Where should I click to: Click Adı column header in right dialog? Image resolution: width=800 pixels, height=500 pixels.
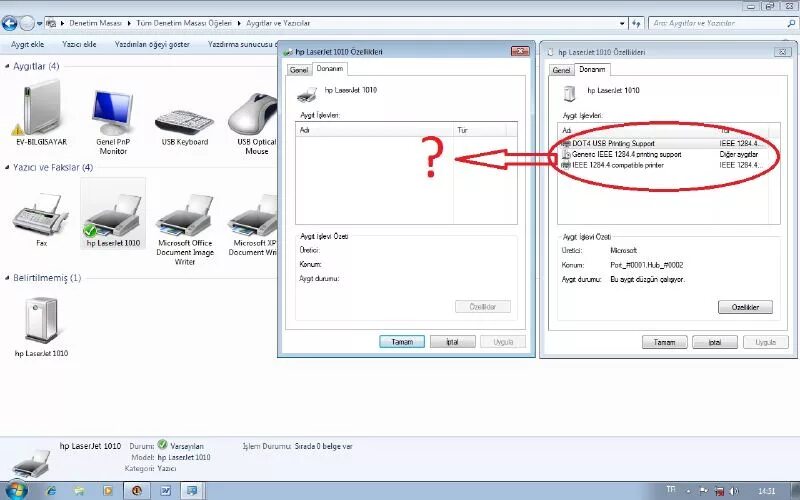coord(637,131)
